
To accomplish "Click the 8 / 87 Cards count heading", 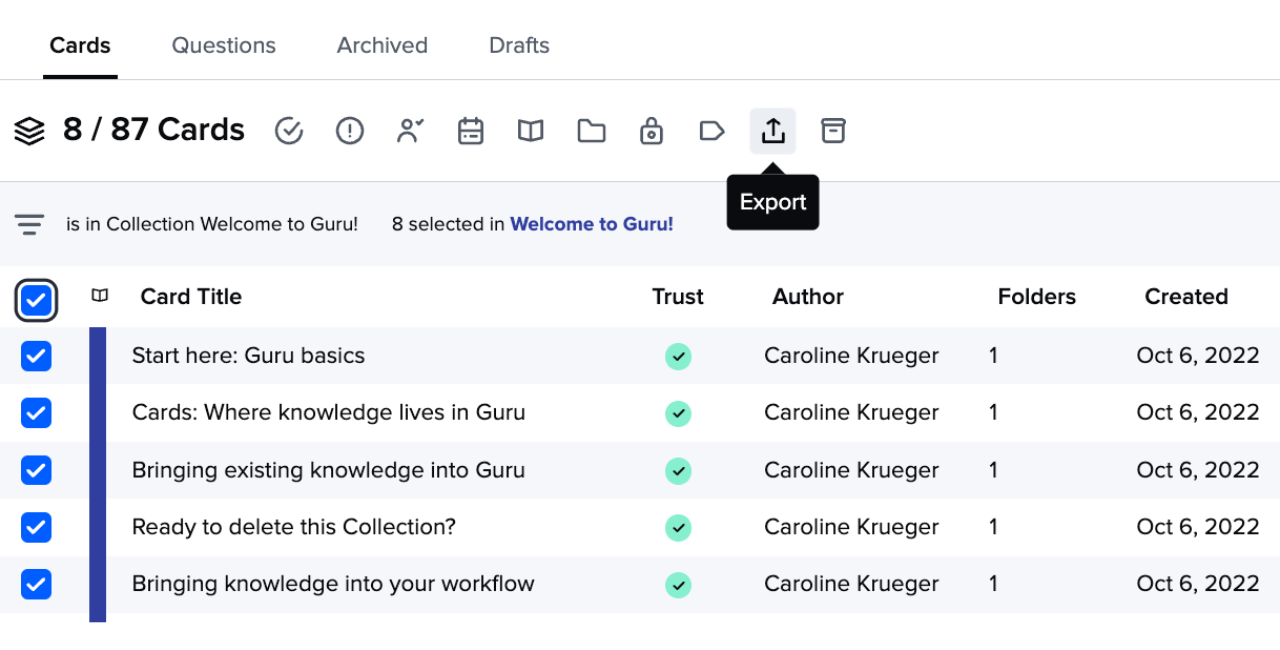I will [154, 130].
